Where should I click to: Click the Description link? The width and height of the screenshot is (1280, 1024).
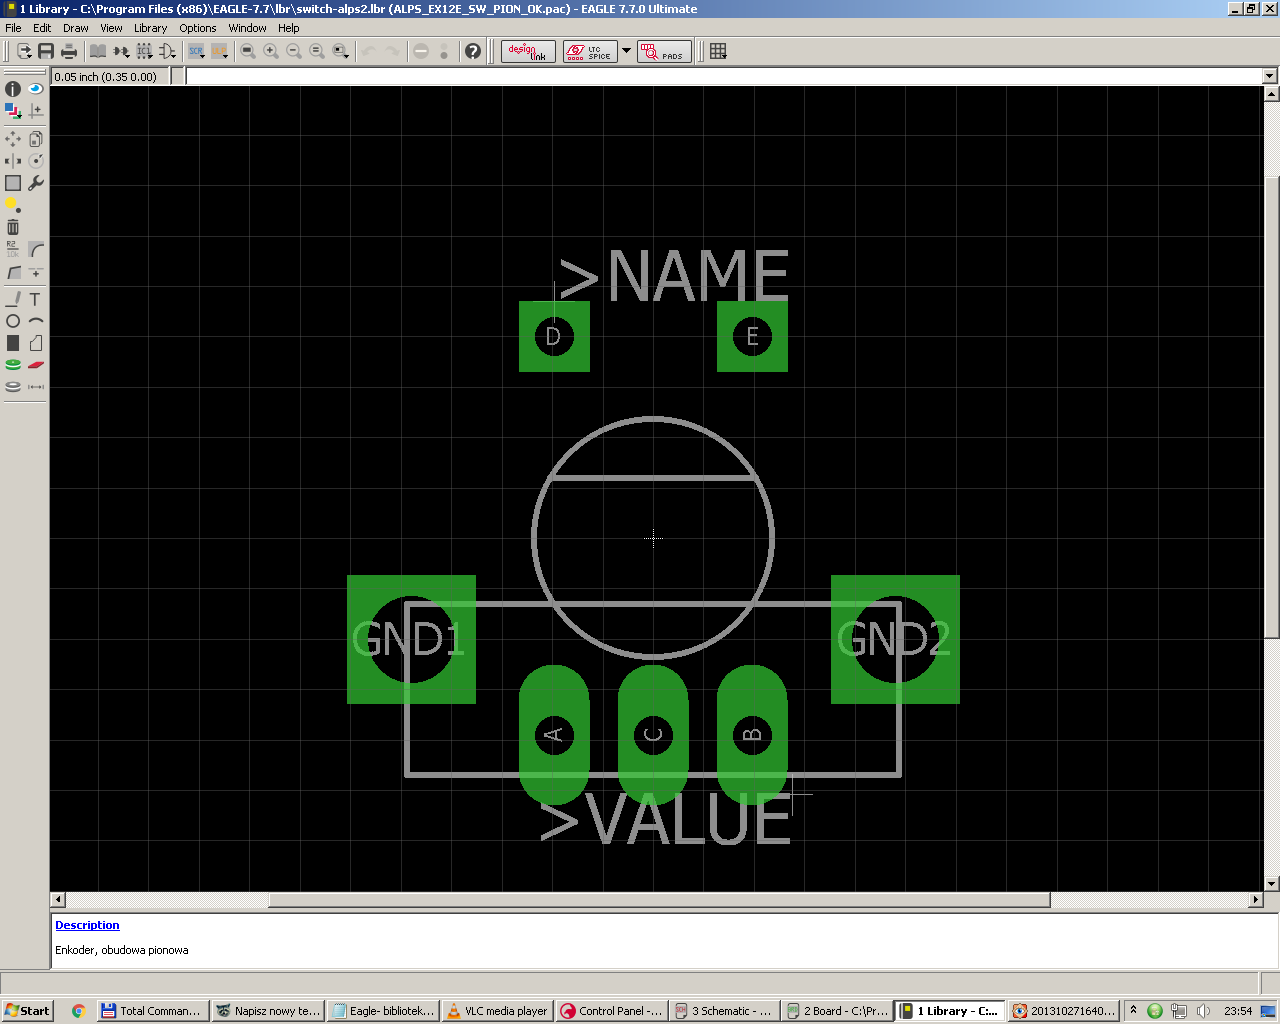87,925
